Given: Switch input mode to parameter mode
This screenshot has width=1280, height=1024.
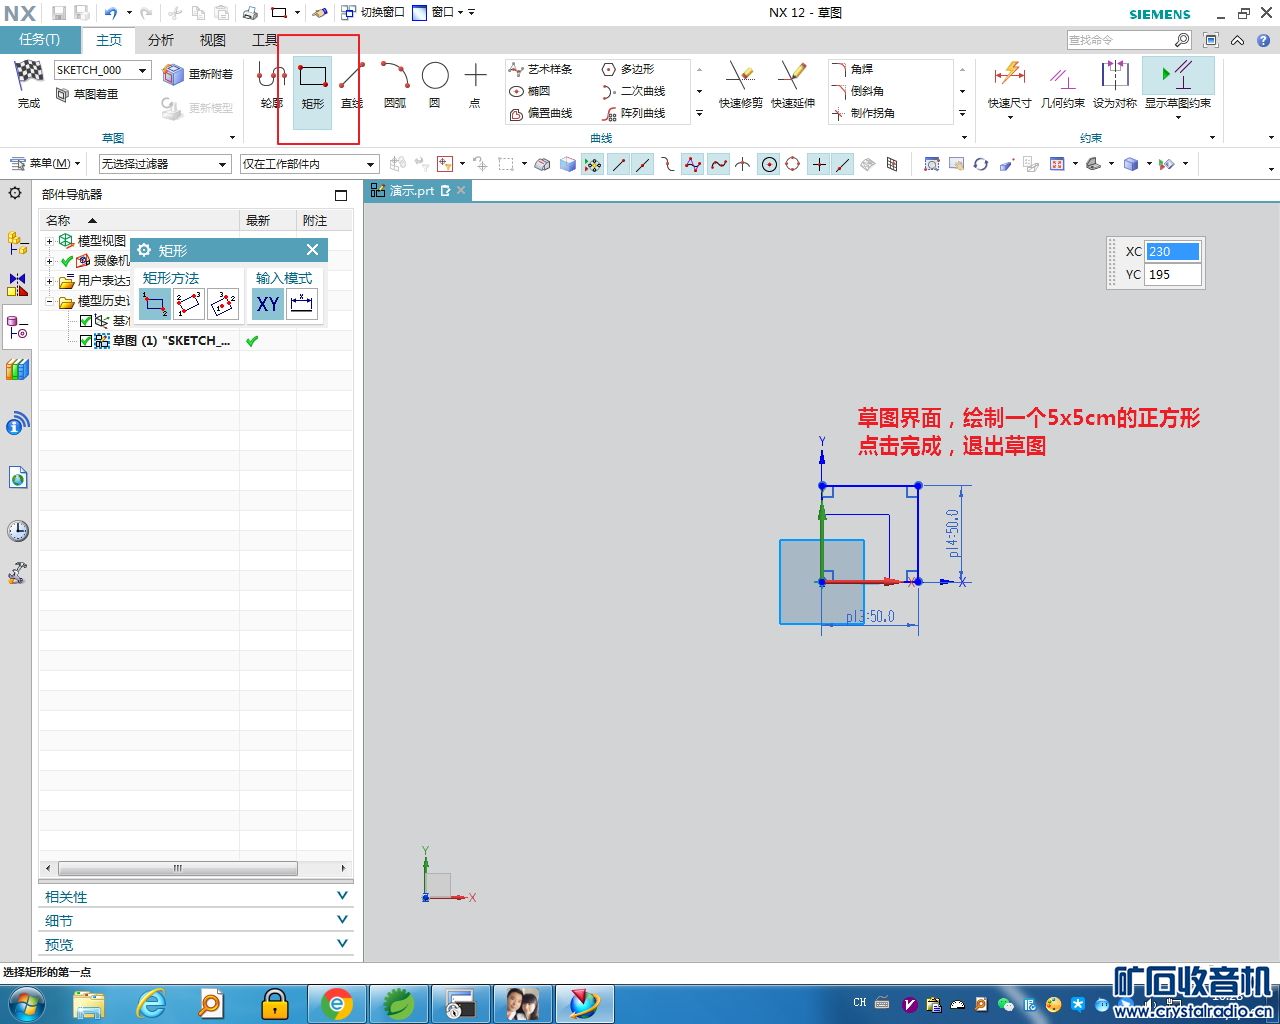Looking at the screenshot, I should 302,304.
